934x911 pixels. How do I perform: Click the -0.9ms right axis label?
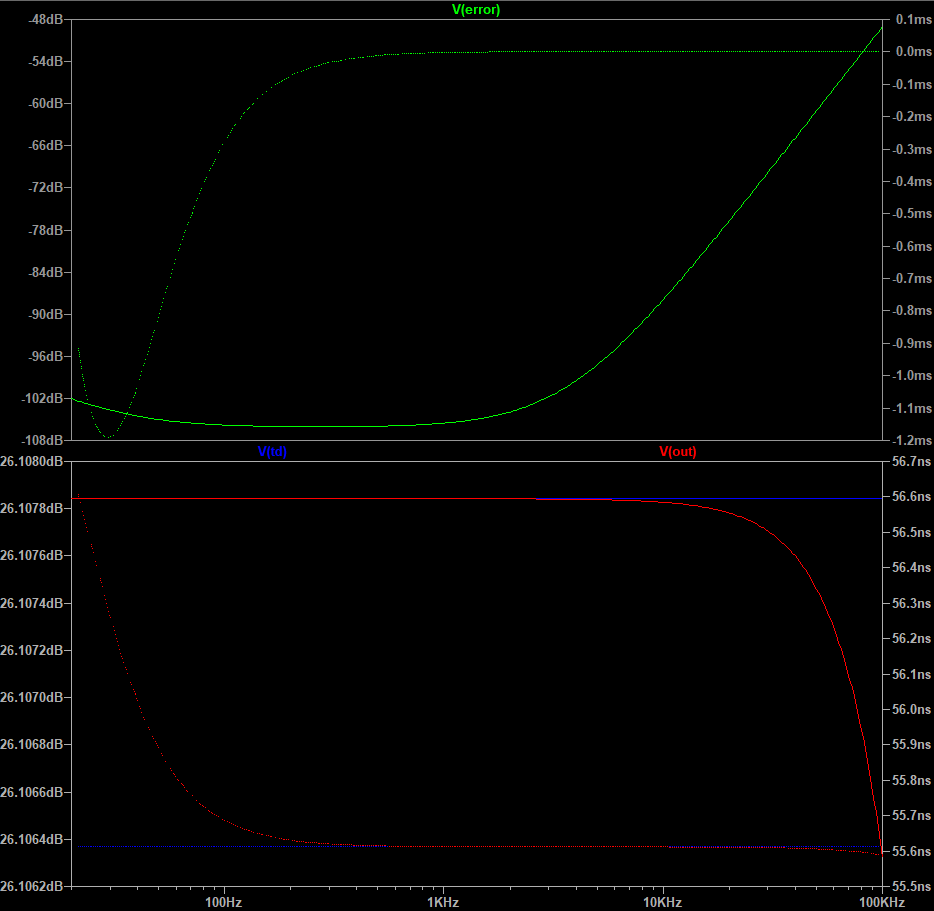point(911,343)
